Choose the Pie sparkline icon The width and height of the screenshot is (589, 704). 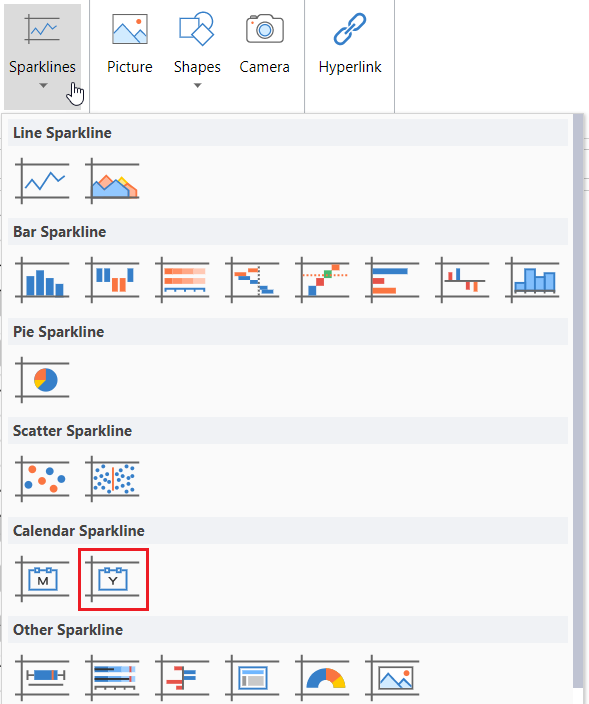tap(43, 380)
